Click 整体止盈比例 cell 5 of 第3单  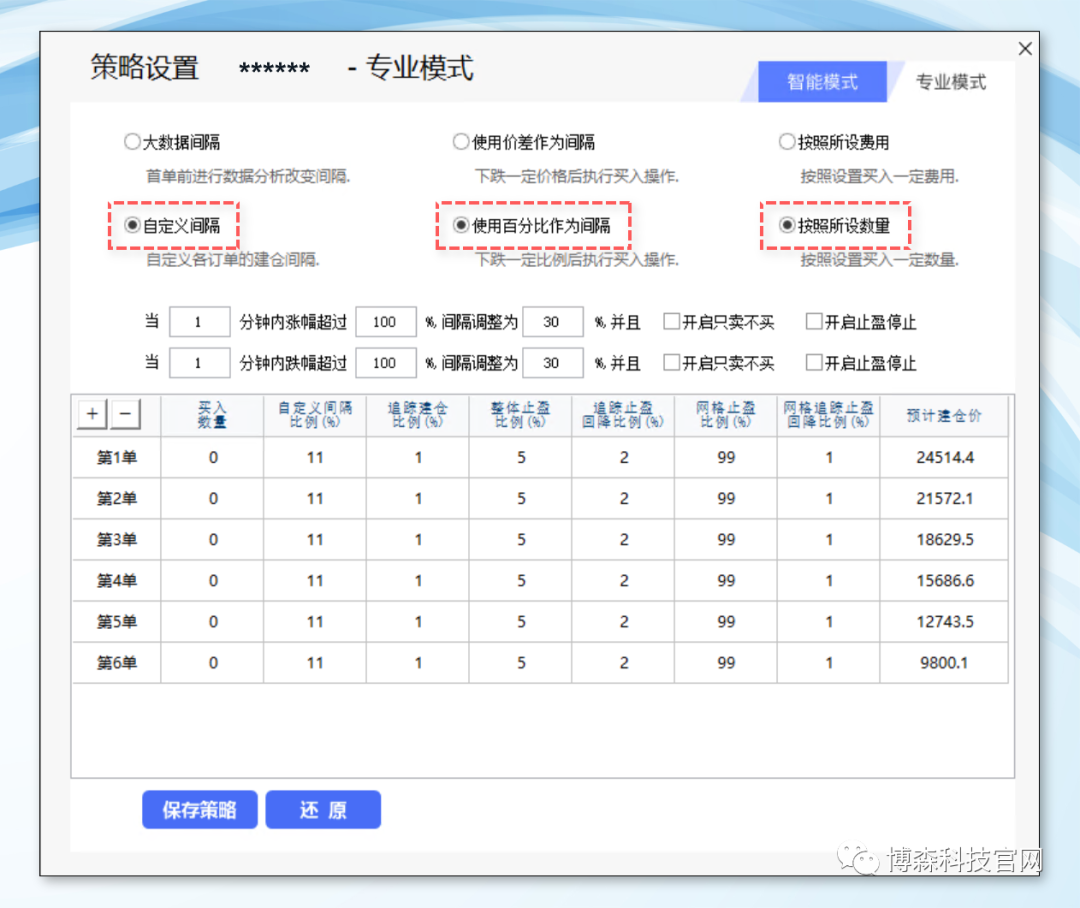click(521, 539)
